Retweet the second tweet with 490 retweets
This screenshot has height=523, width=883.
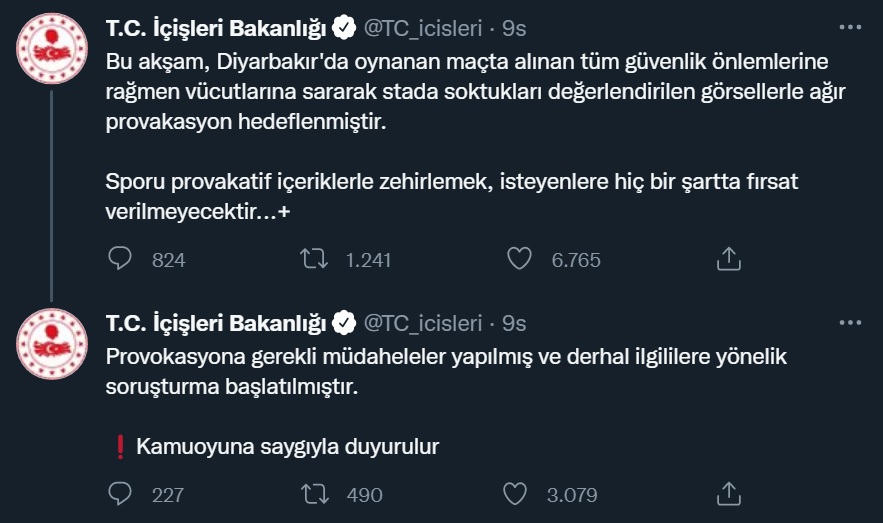[x=315, y=494]
